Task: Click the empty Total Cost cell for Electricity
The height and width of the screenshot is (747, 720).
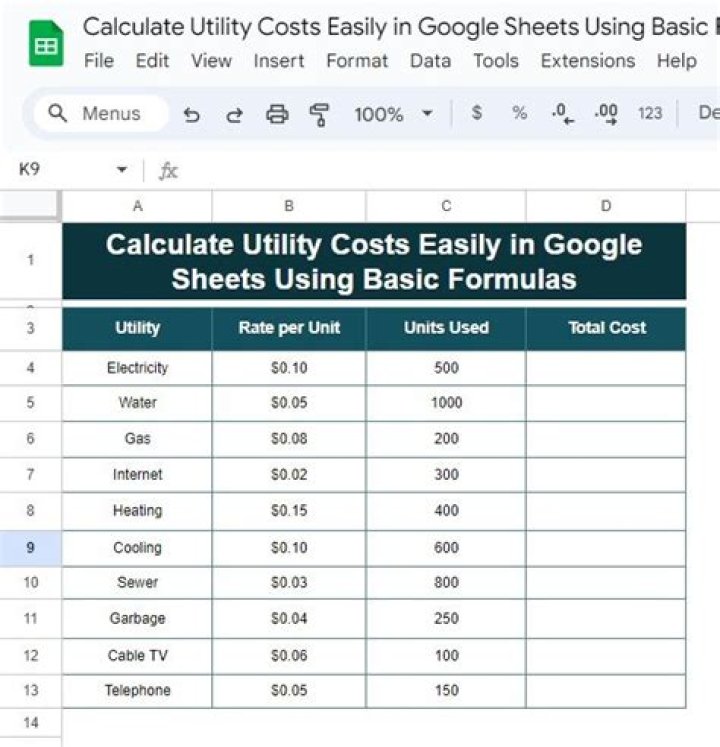Action: (x=606, y=368)
